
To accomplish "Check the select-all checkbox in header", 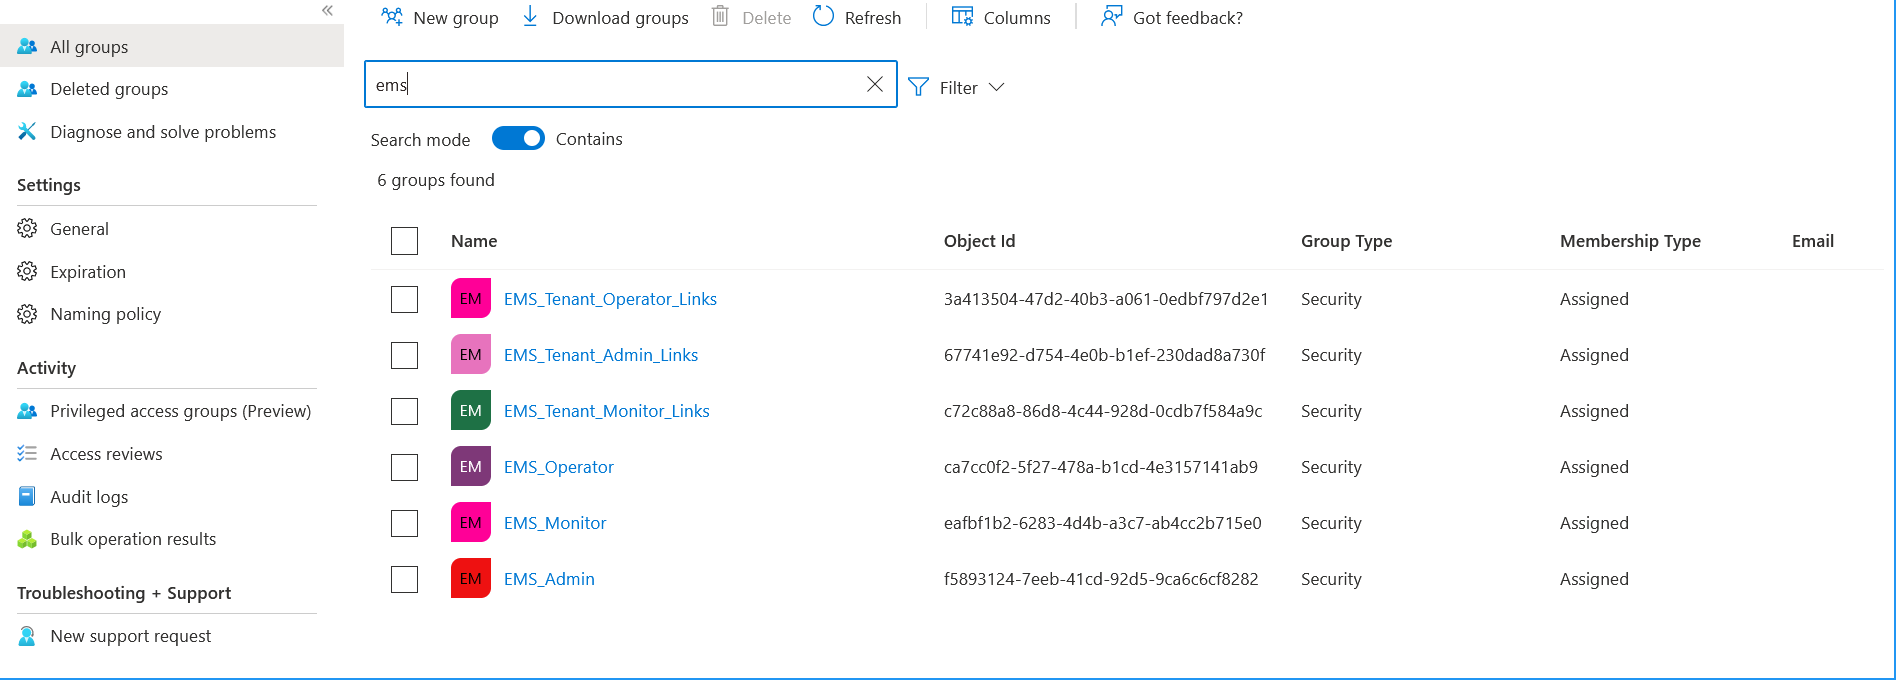I will tap(404, 241).
